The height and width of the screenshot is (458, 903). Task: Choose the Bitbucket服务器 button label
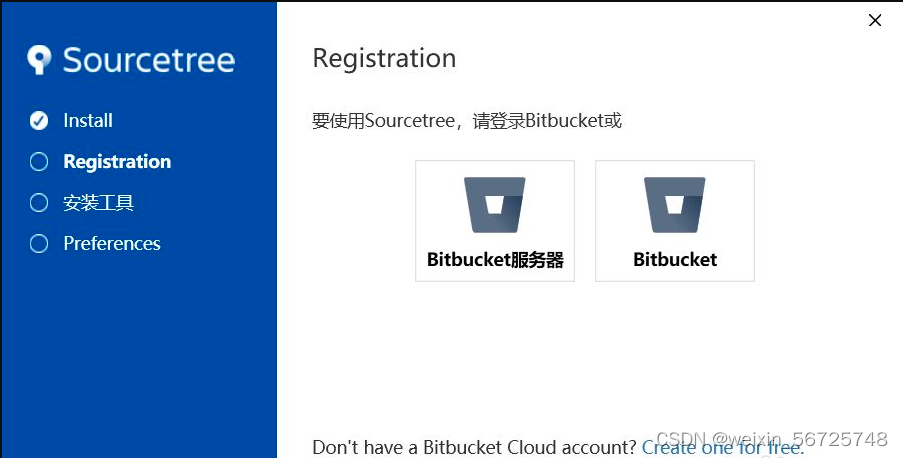495,260
